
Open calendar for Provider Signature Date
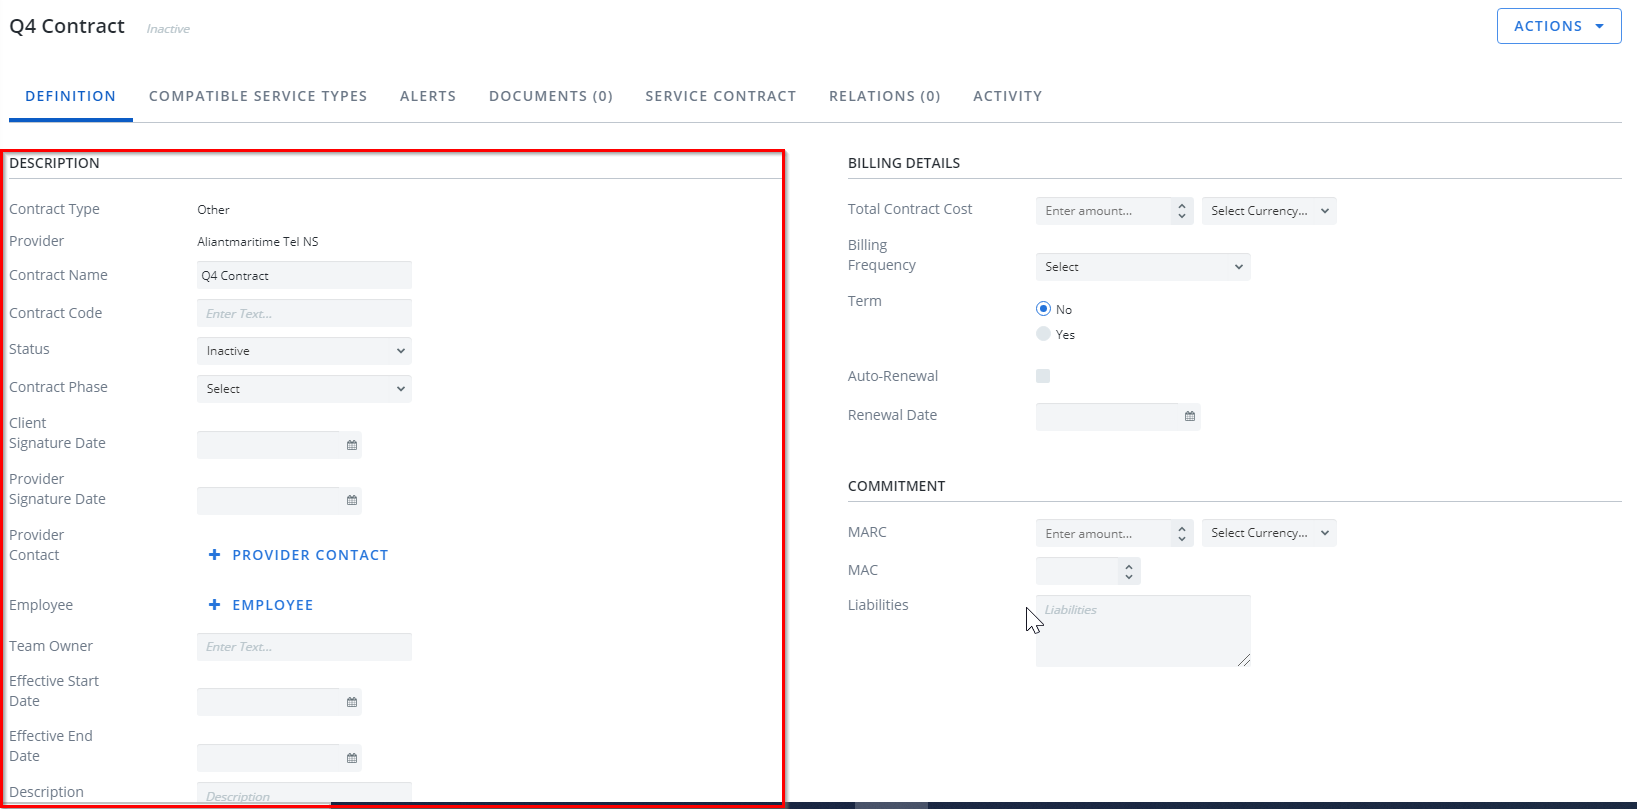pyautogui.click(x=352, y=501)
